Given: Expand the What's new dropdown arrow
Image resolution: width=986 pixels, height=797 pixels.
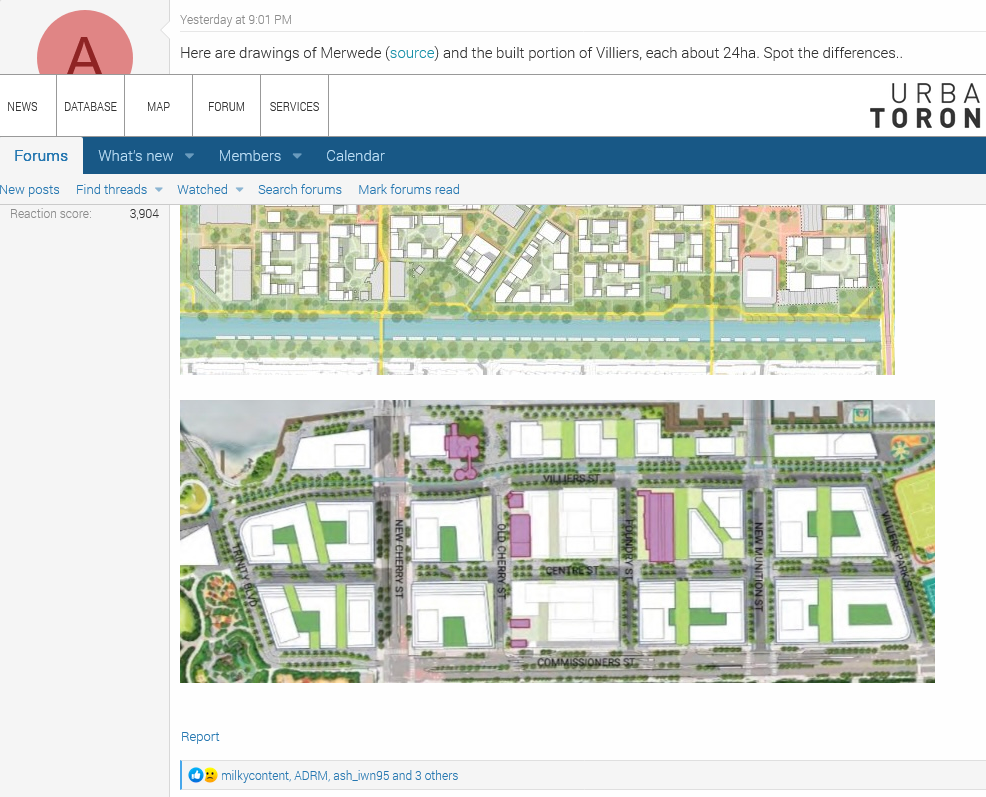Looking at the screenshot, I should [189, 156].
